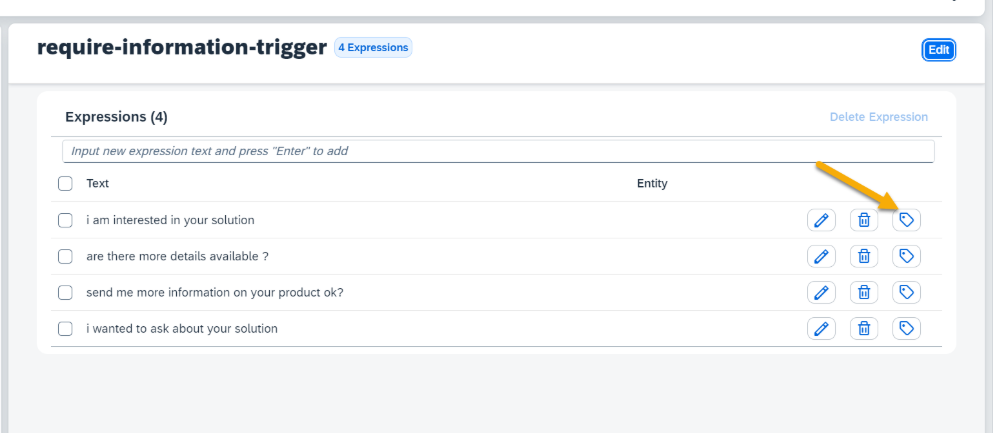Edit the "send me more information" expression
The width and height of the screenshot is (993, 433).
(x=821, y=292)
